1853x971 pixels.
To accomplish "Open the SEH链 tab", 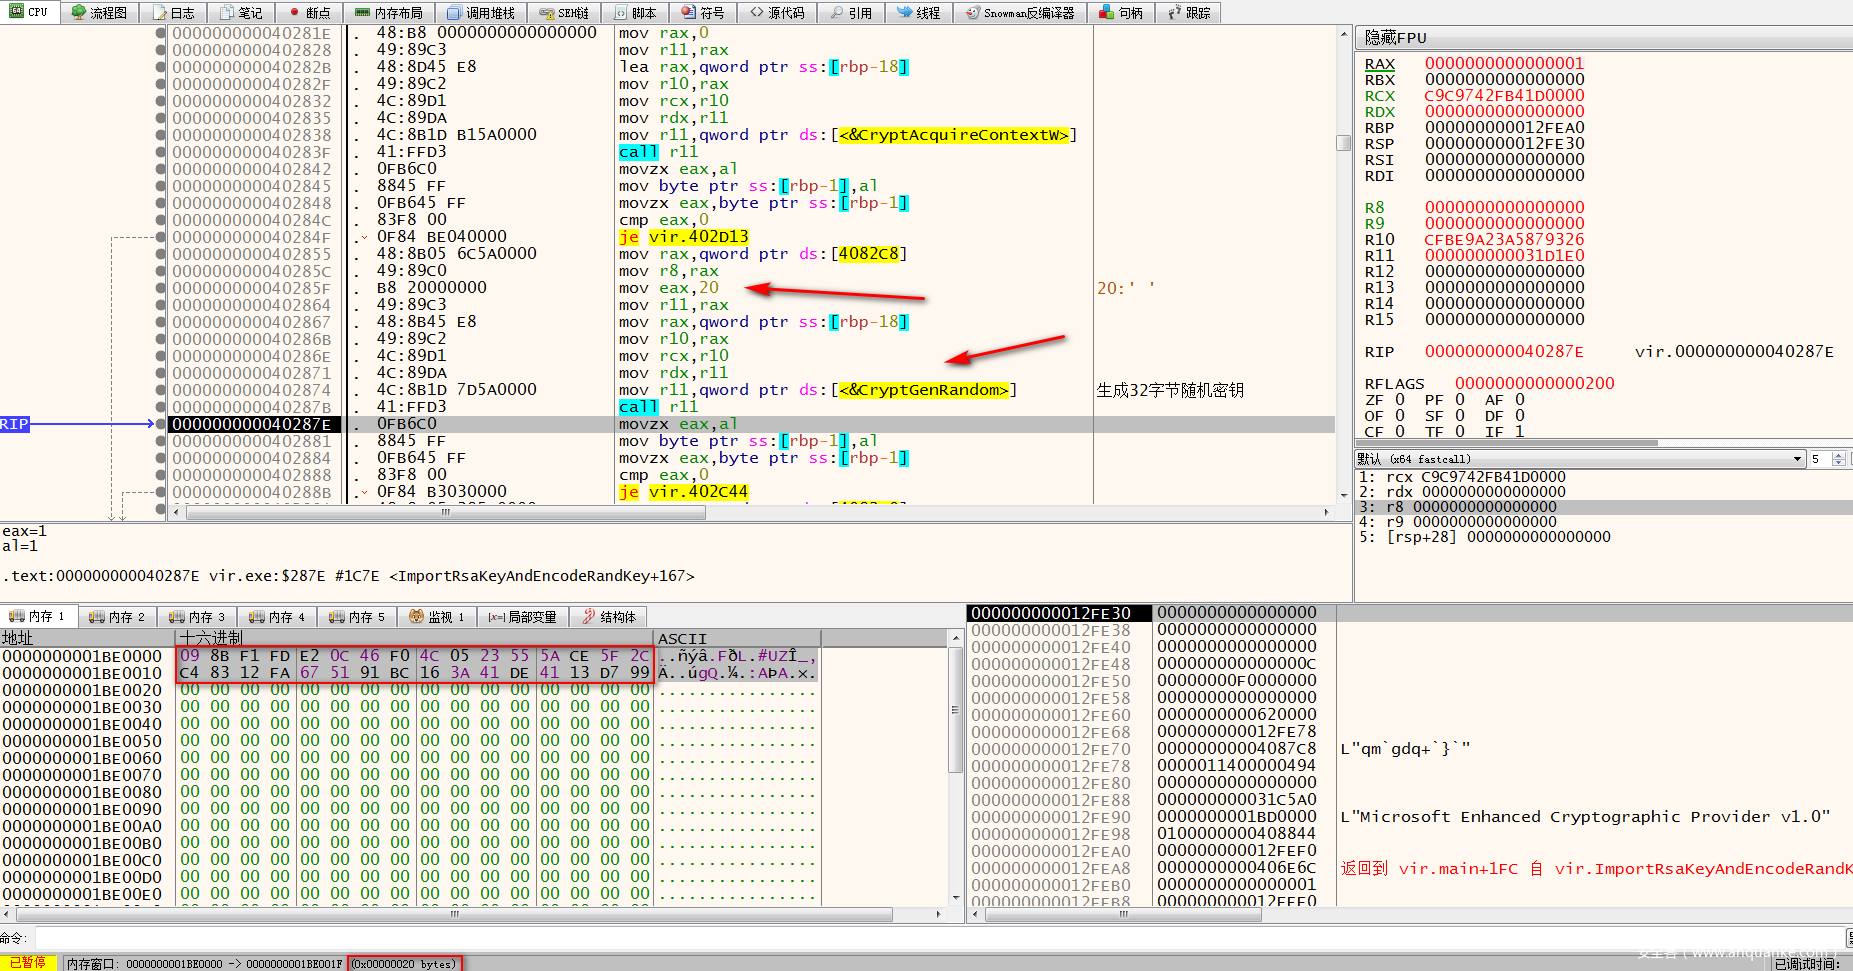I will click(564, 13).
